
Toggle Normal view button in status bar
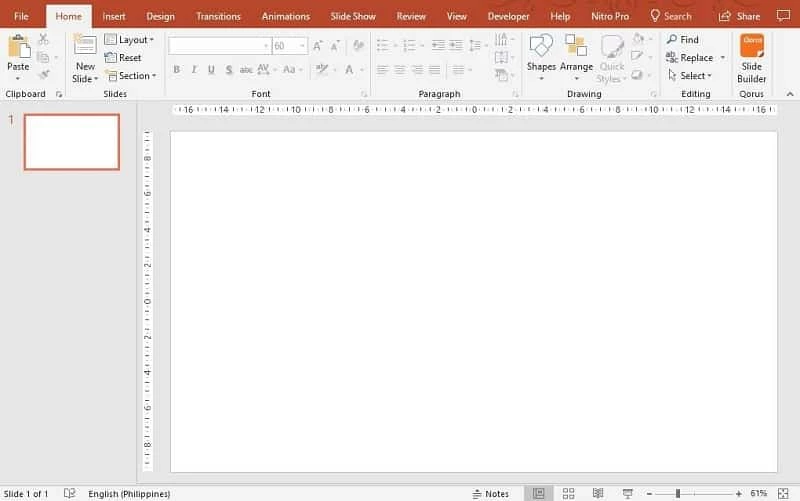click(539, 493)
